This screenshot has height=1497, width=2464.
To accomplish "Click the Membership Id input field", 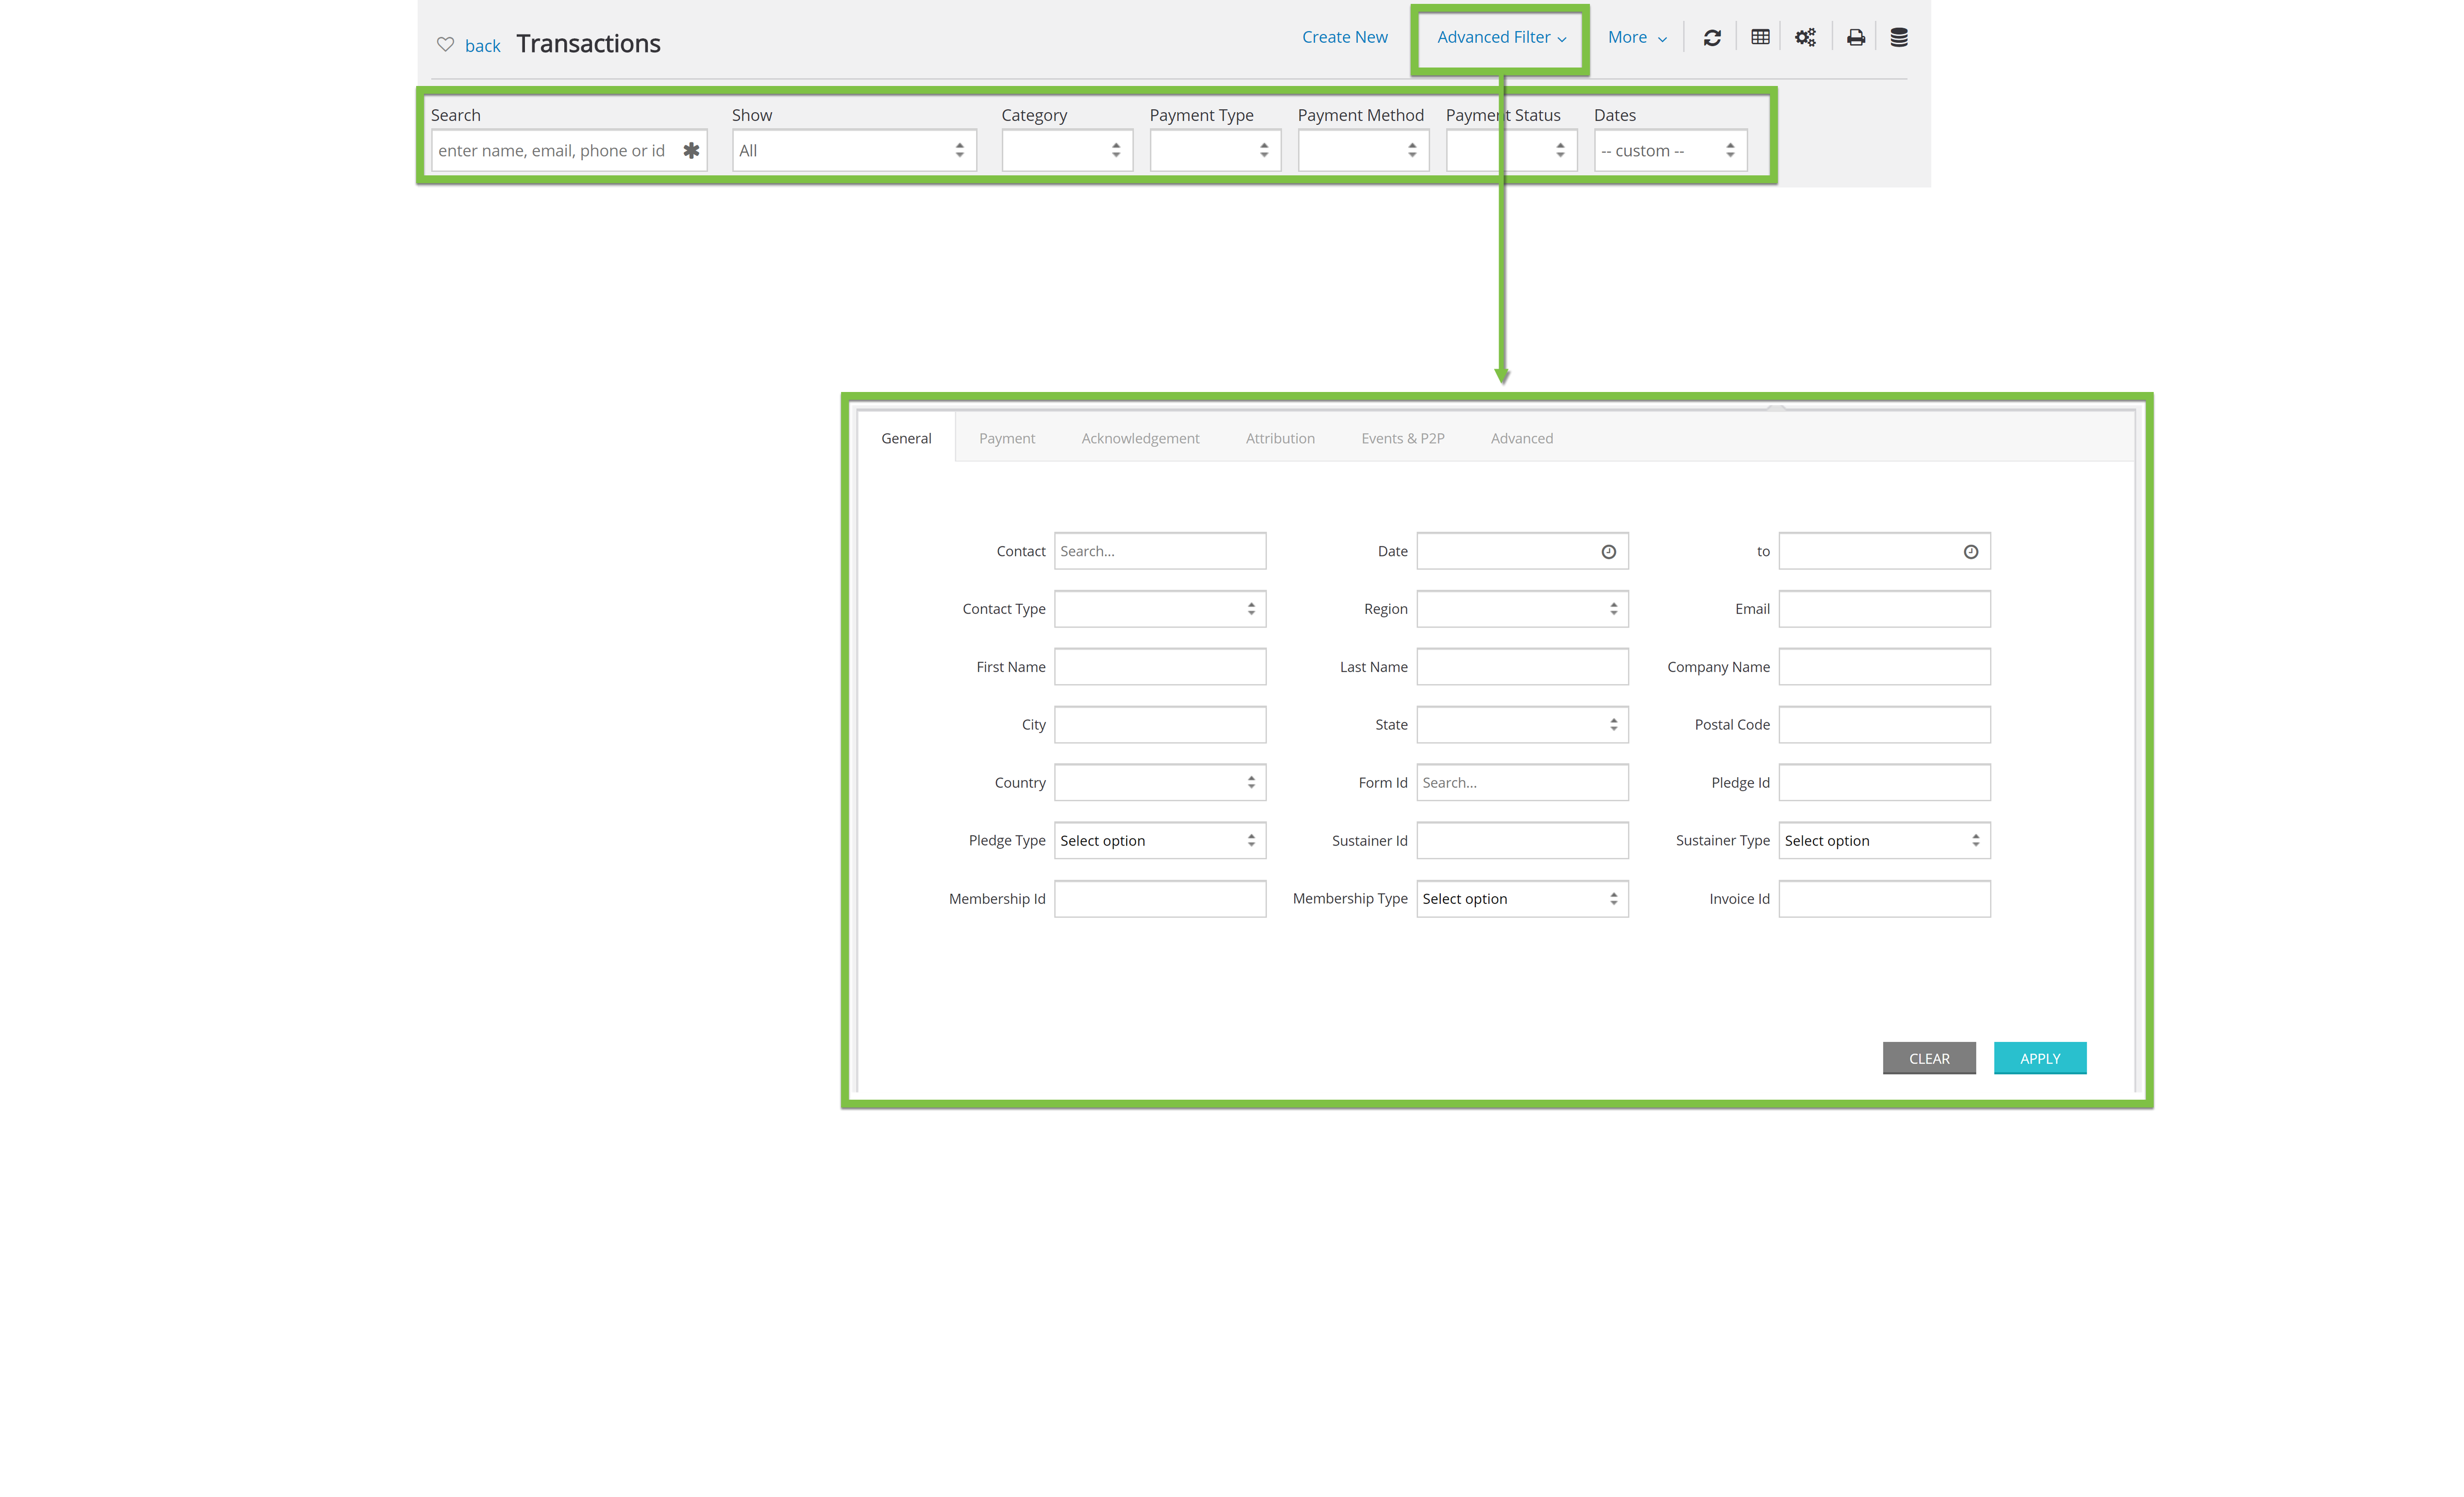I will pyautogui.click(x=1160, y=899).
